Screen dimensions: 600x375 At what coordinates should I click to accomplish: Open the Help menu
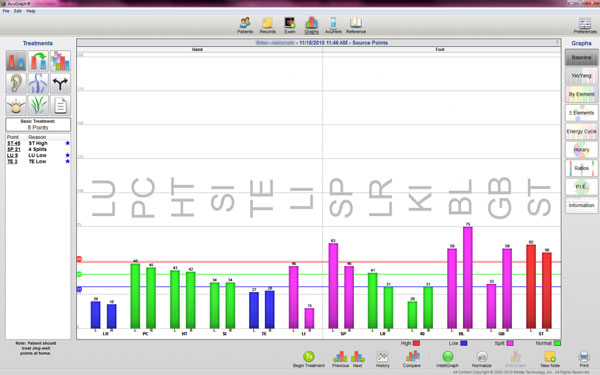click(x=31, y=11)
